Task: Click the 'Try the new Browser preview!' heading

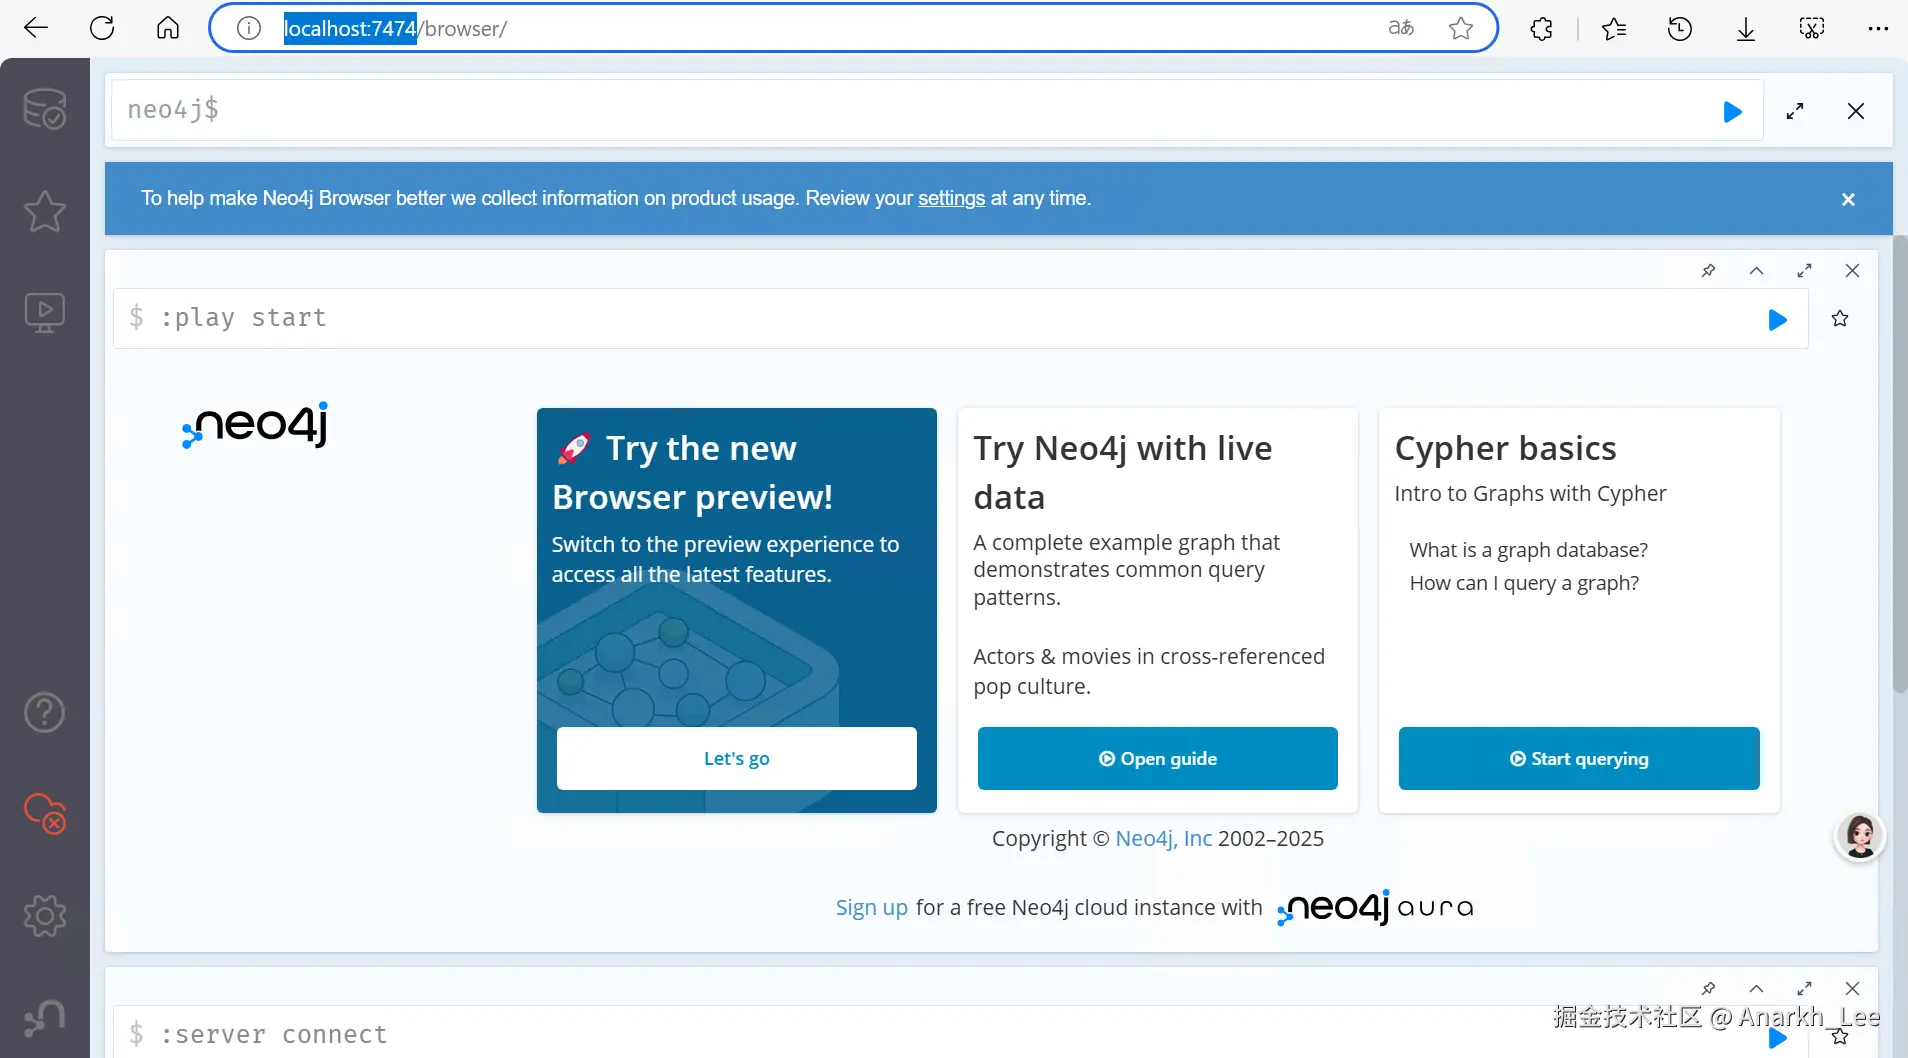Action: [x=693, y=473]
